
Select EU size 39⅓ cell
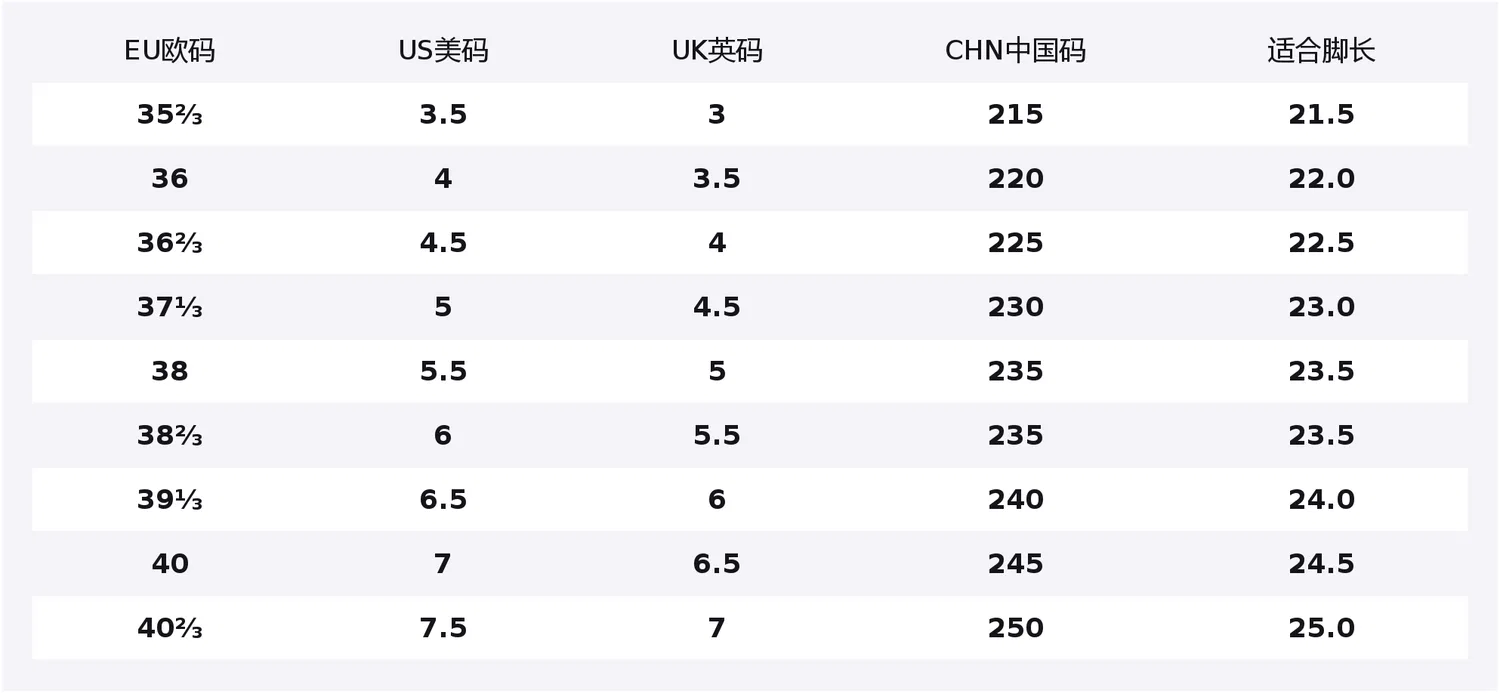tap(169, 500)
